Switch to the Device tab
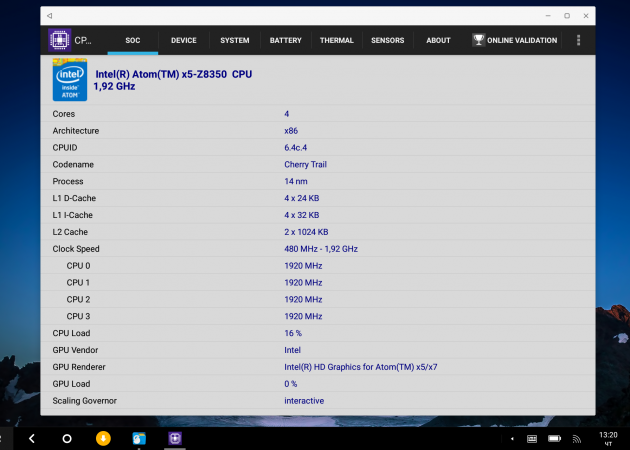 coord(183,40)
